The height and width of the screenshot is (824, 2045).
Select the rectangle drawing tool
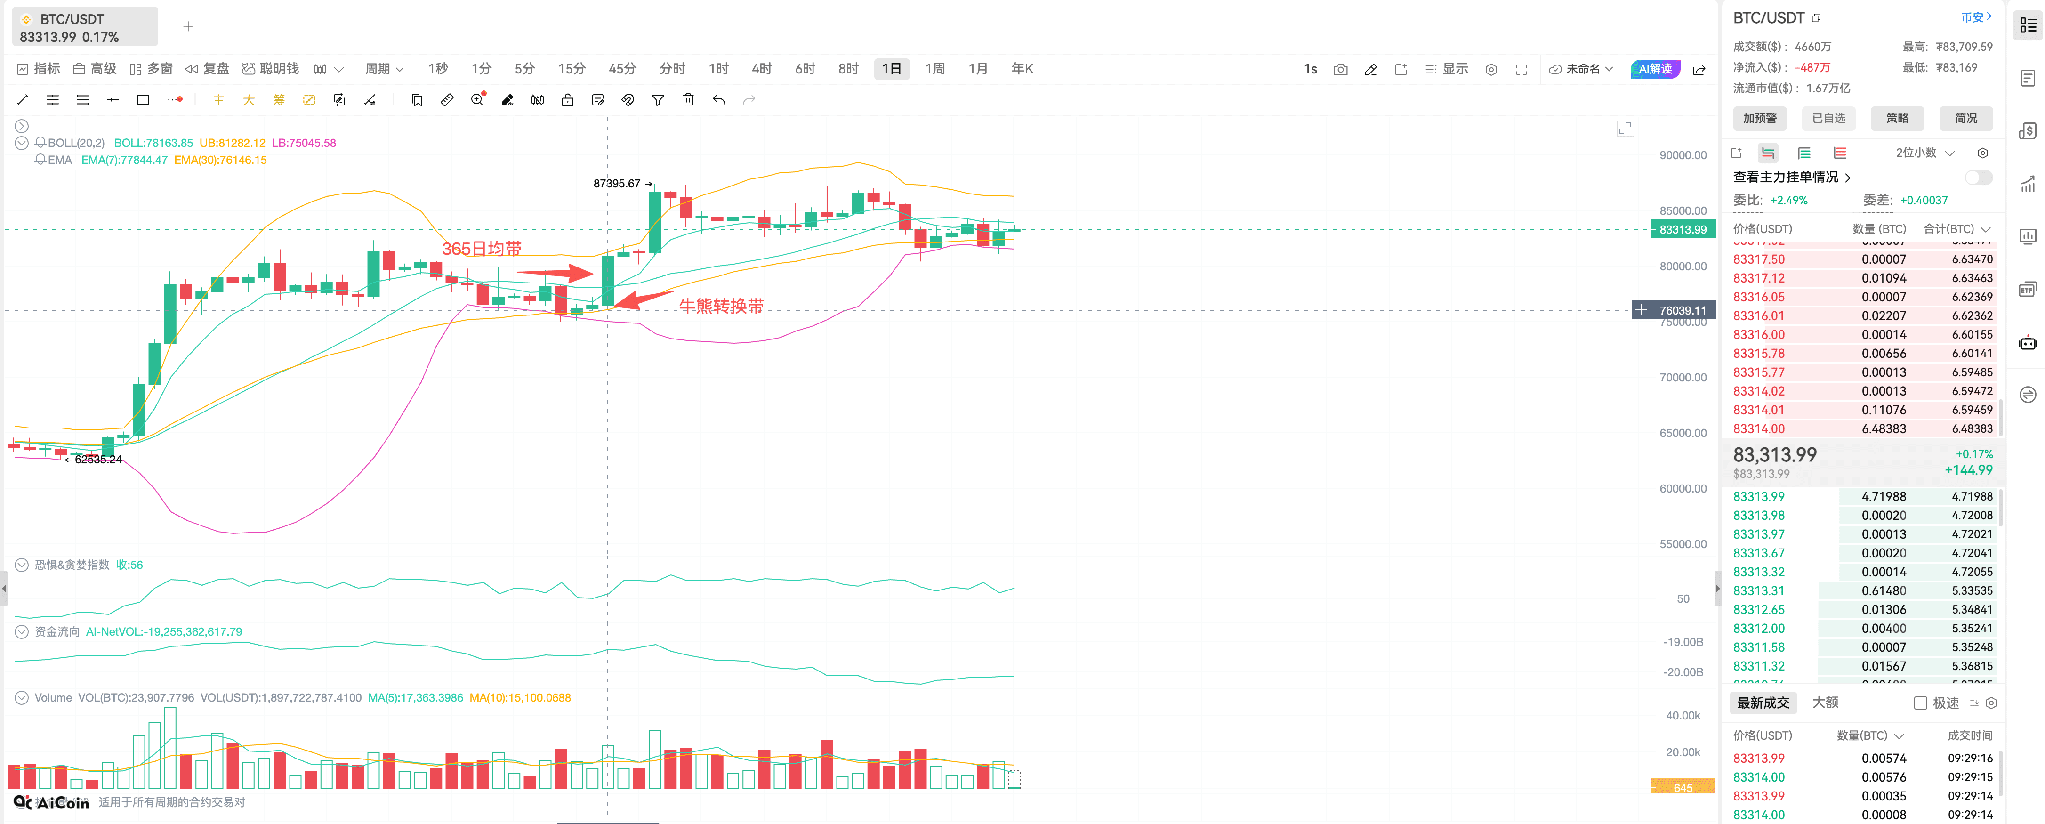point(143,100)
